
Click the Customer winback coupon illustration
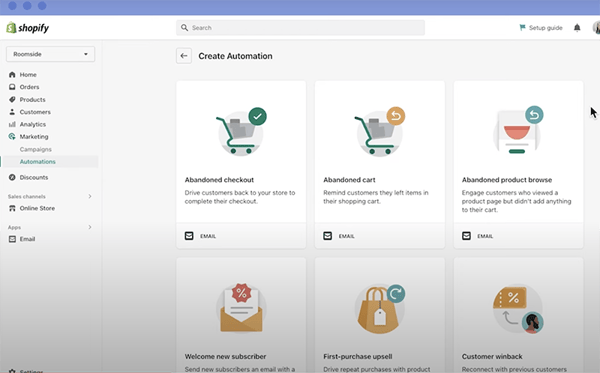tap(518, 308)
